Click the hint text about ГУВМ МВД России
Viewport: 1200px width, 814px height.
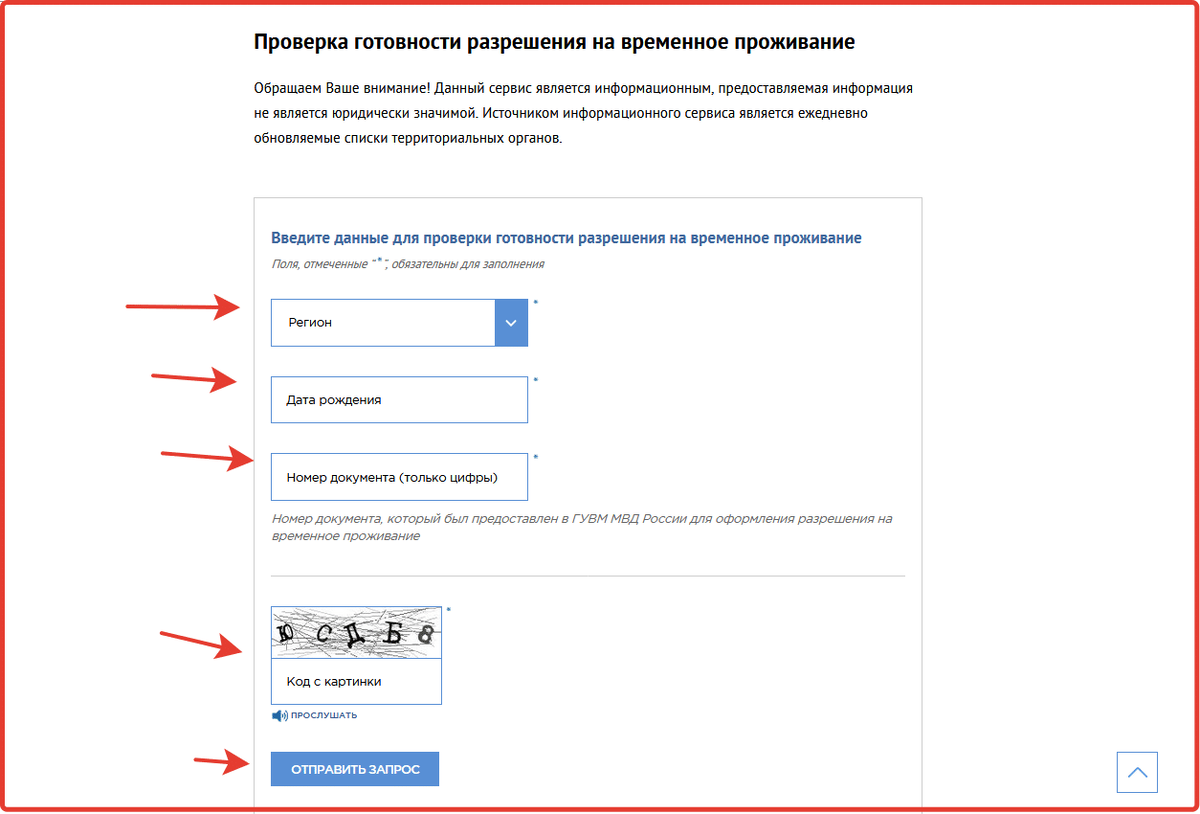581,528
